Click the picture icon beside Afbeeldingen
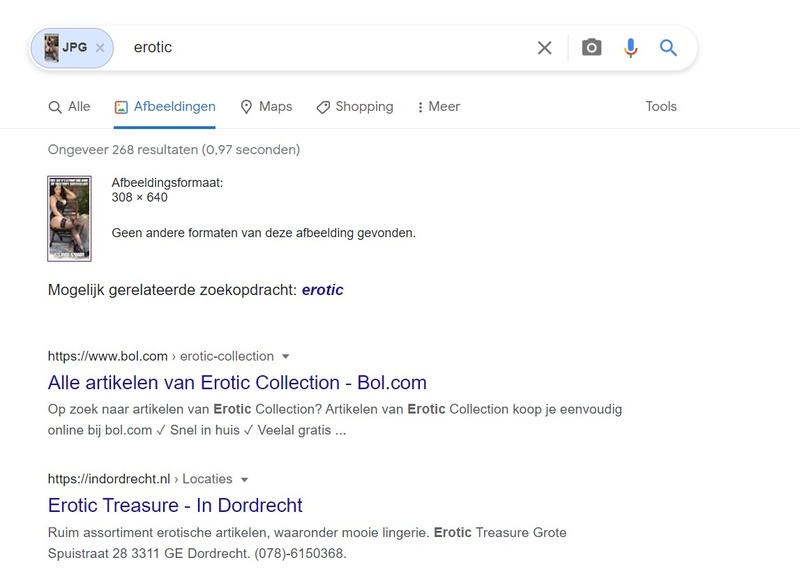This screenshot has height=581, width=800. point(121,106)
